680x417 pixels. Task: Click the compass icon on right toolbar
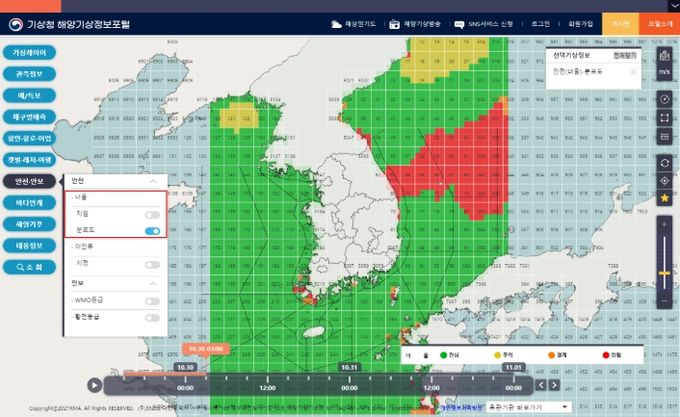coord(665,99)
